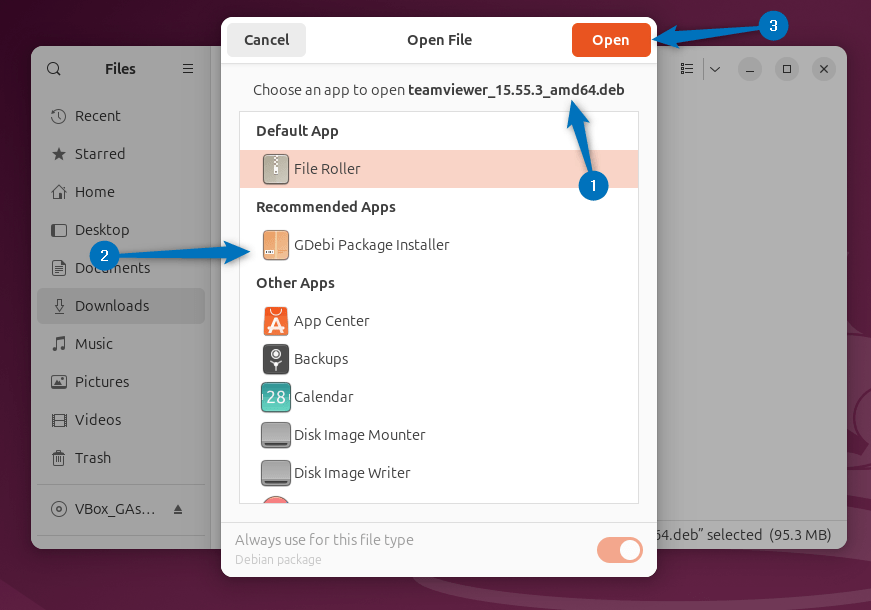This screenshot has height=610, width=871.
Task: Switch to the list view icon
Action: 686,68
